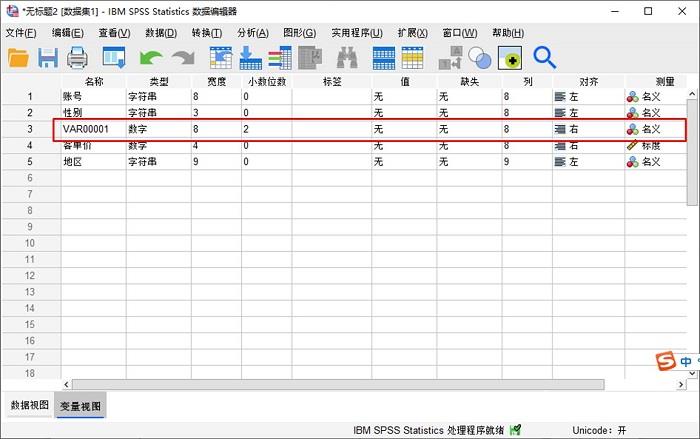Select the VAR00001 variable name cell

click(93, 129)
